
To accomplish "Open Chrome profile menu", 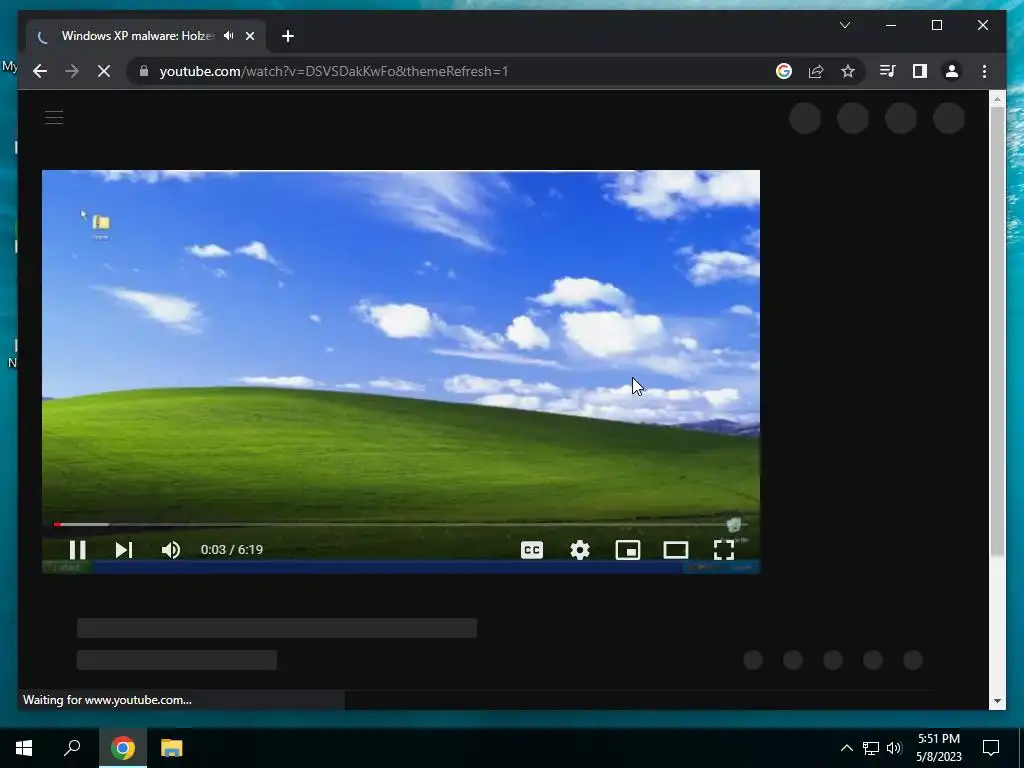I will click(952, 71).
